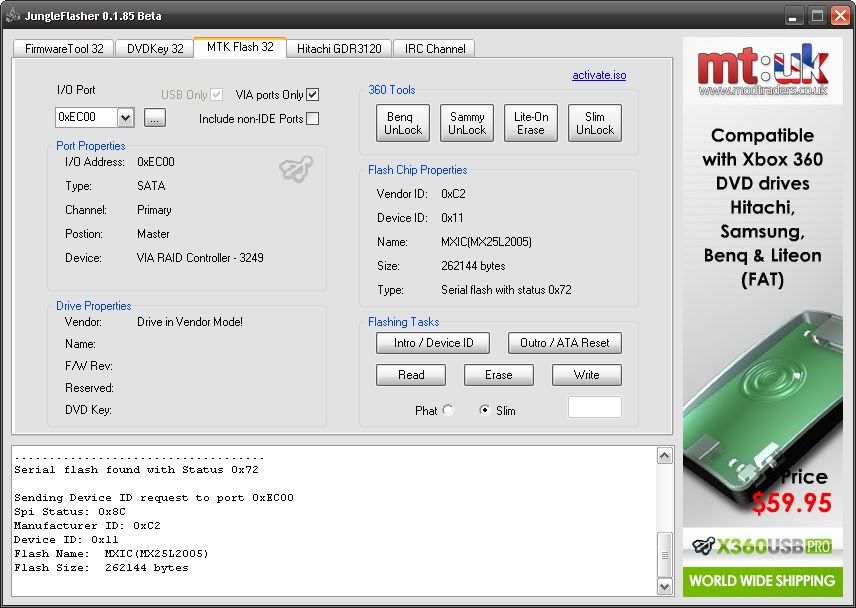Click the Outro / ATA Reset button

[x=564, y=343]
